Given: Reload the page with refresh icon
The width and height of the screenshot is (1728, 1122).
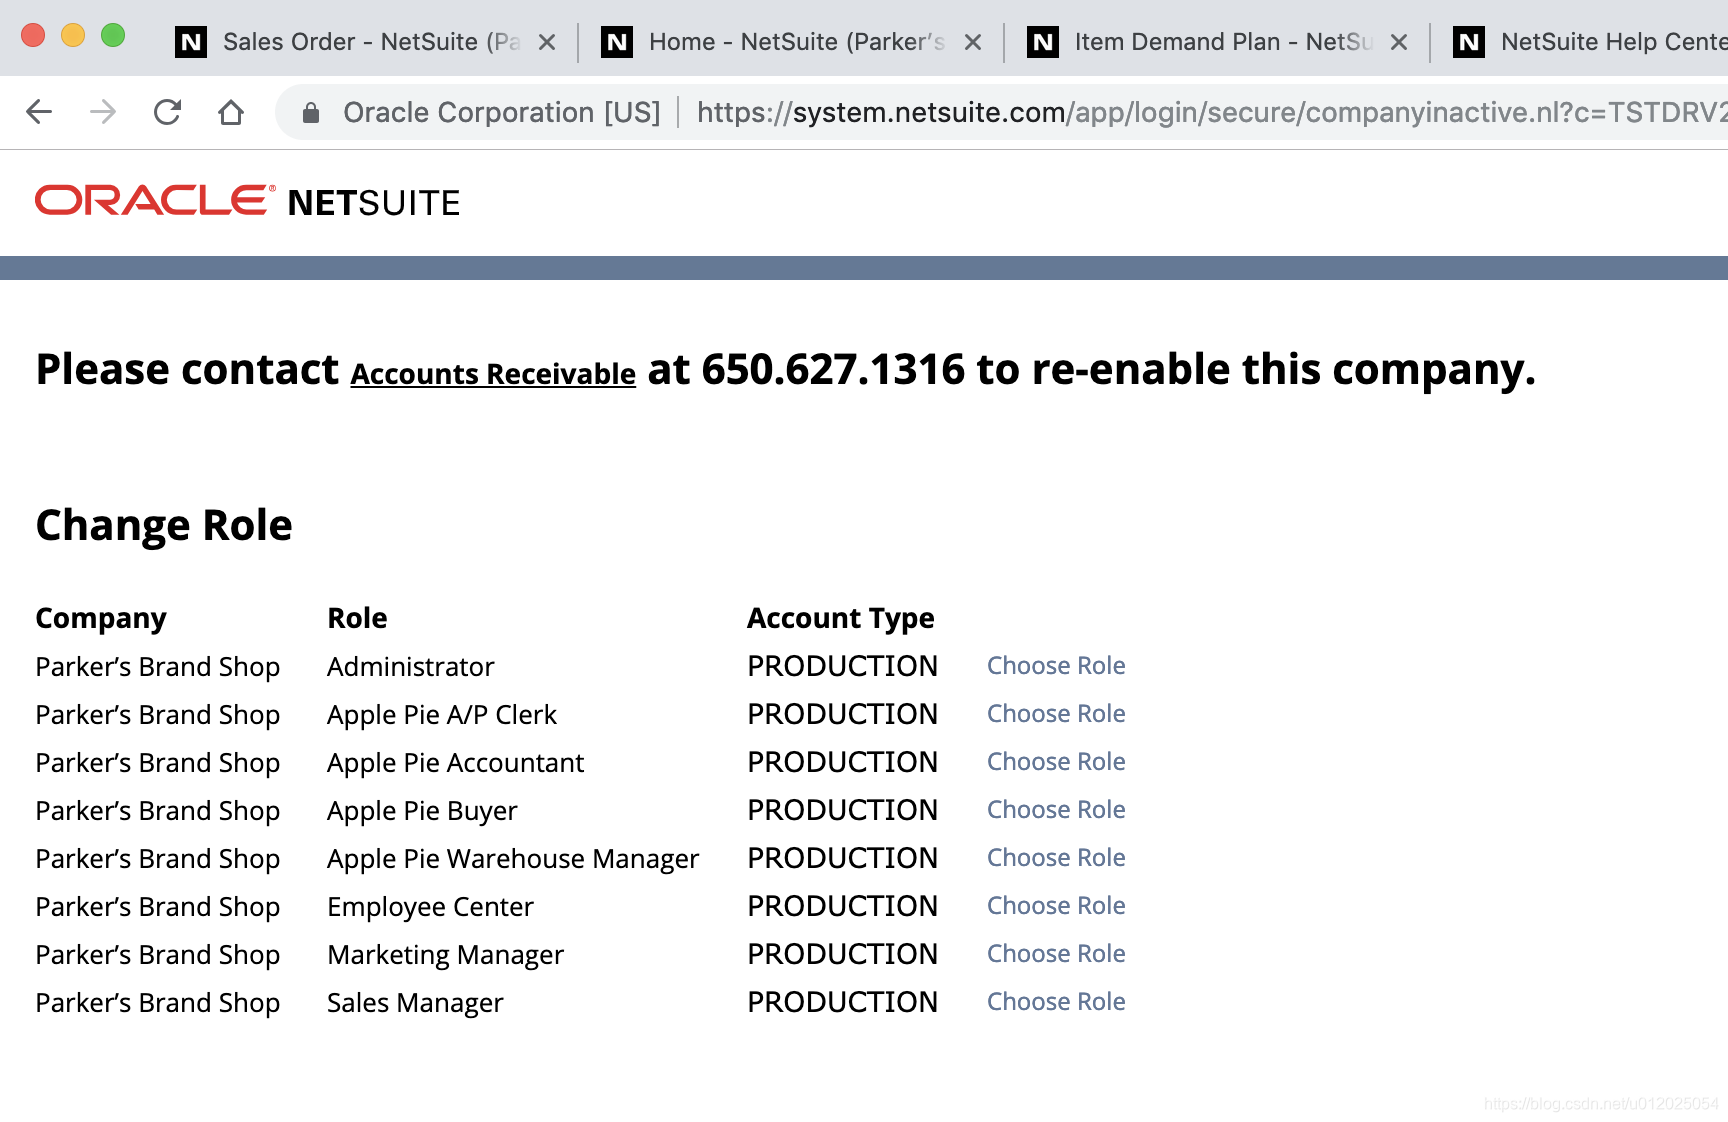Looking at the screenshot, I should coord(167,112).
